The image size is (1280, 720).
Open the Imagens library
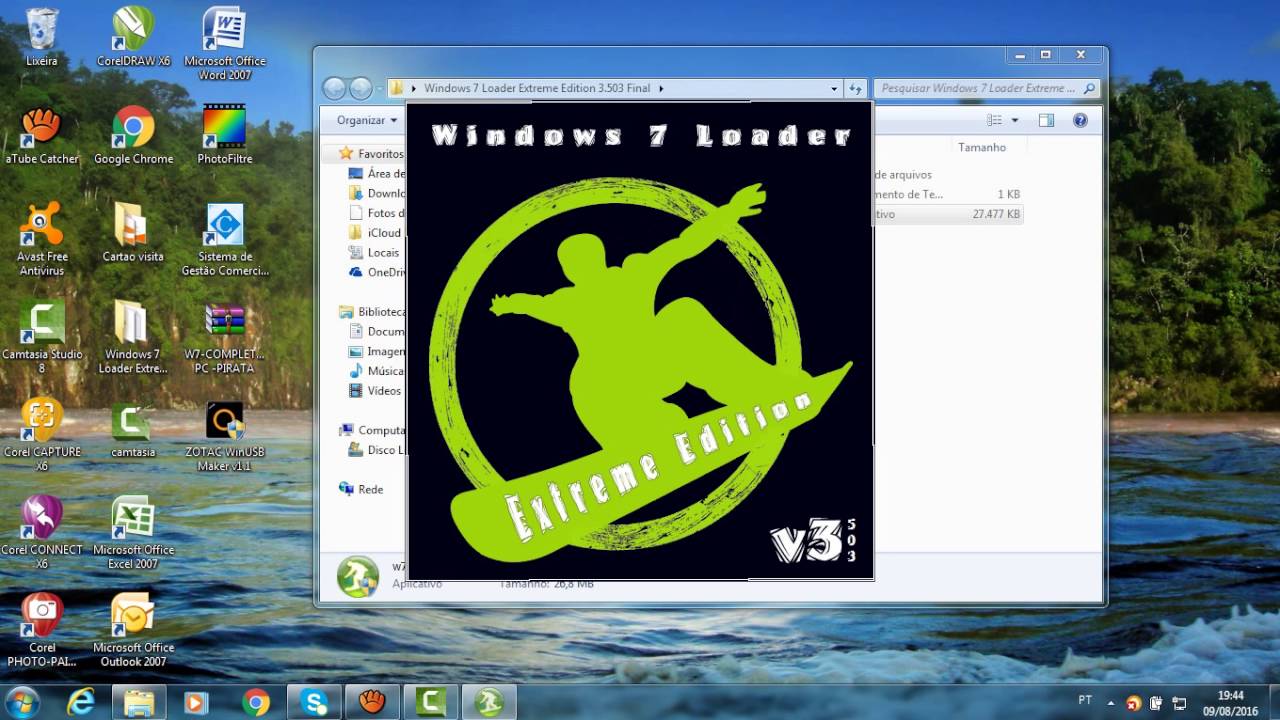point(377,351)
